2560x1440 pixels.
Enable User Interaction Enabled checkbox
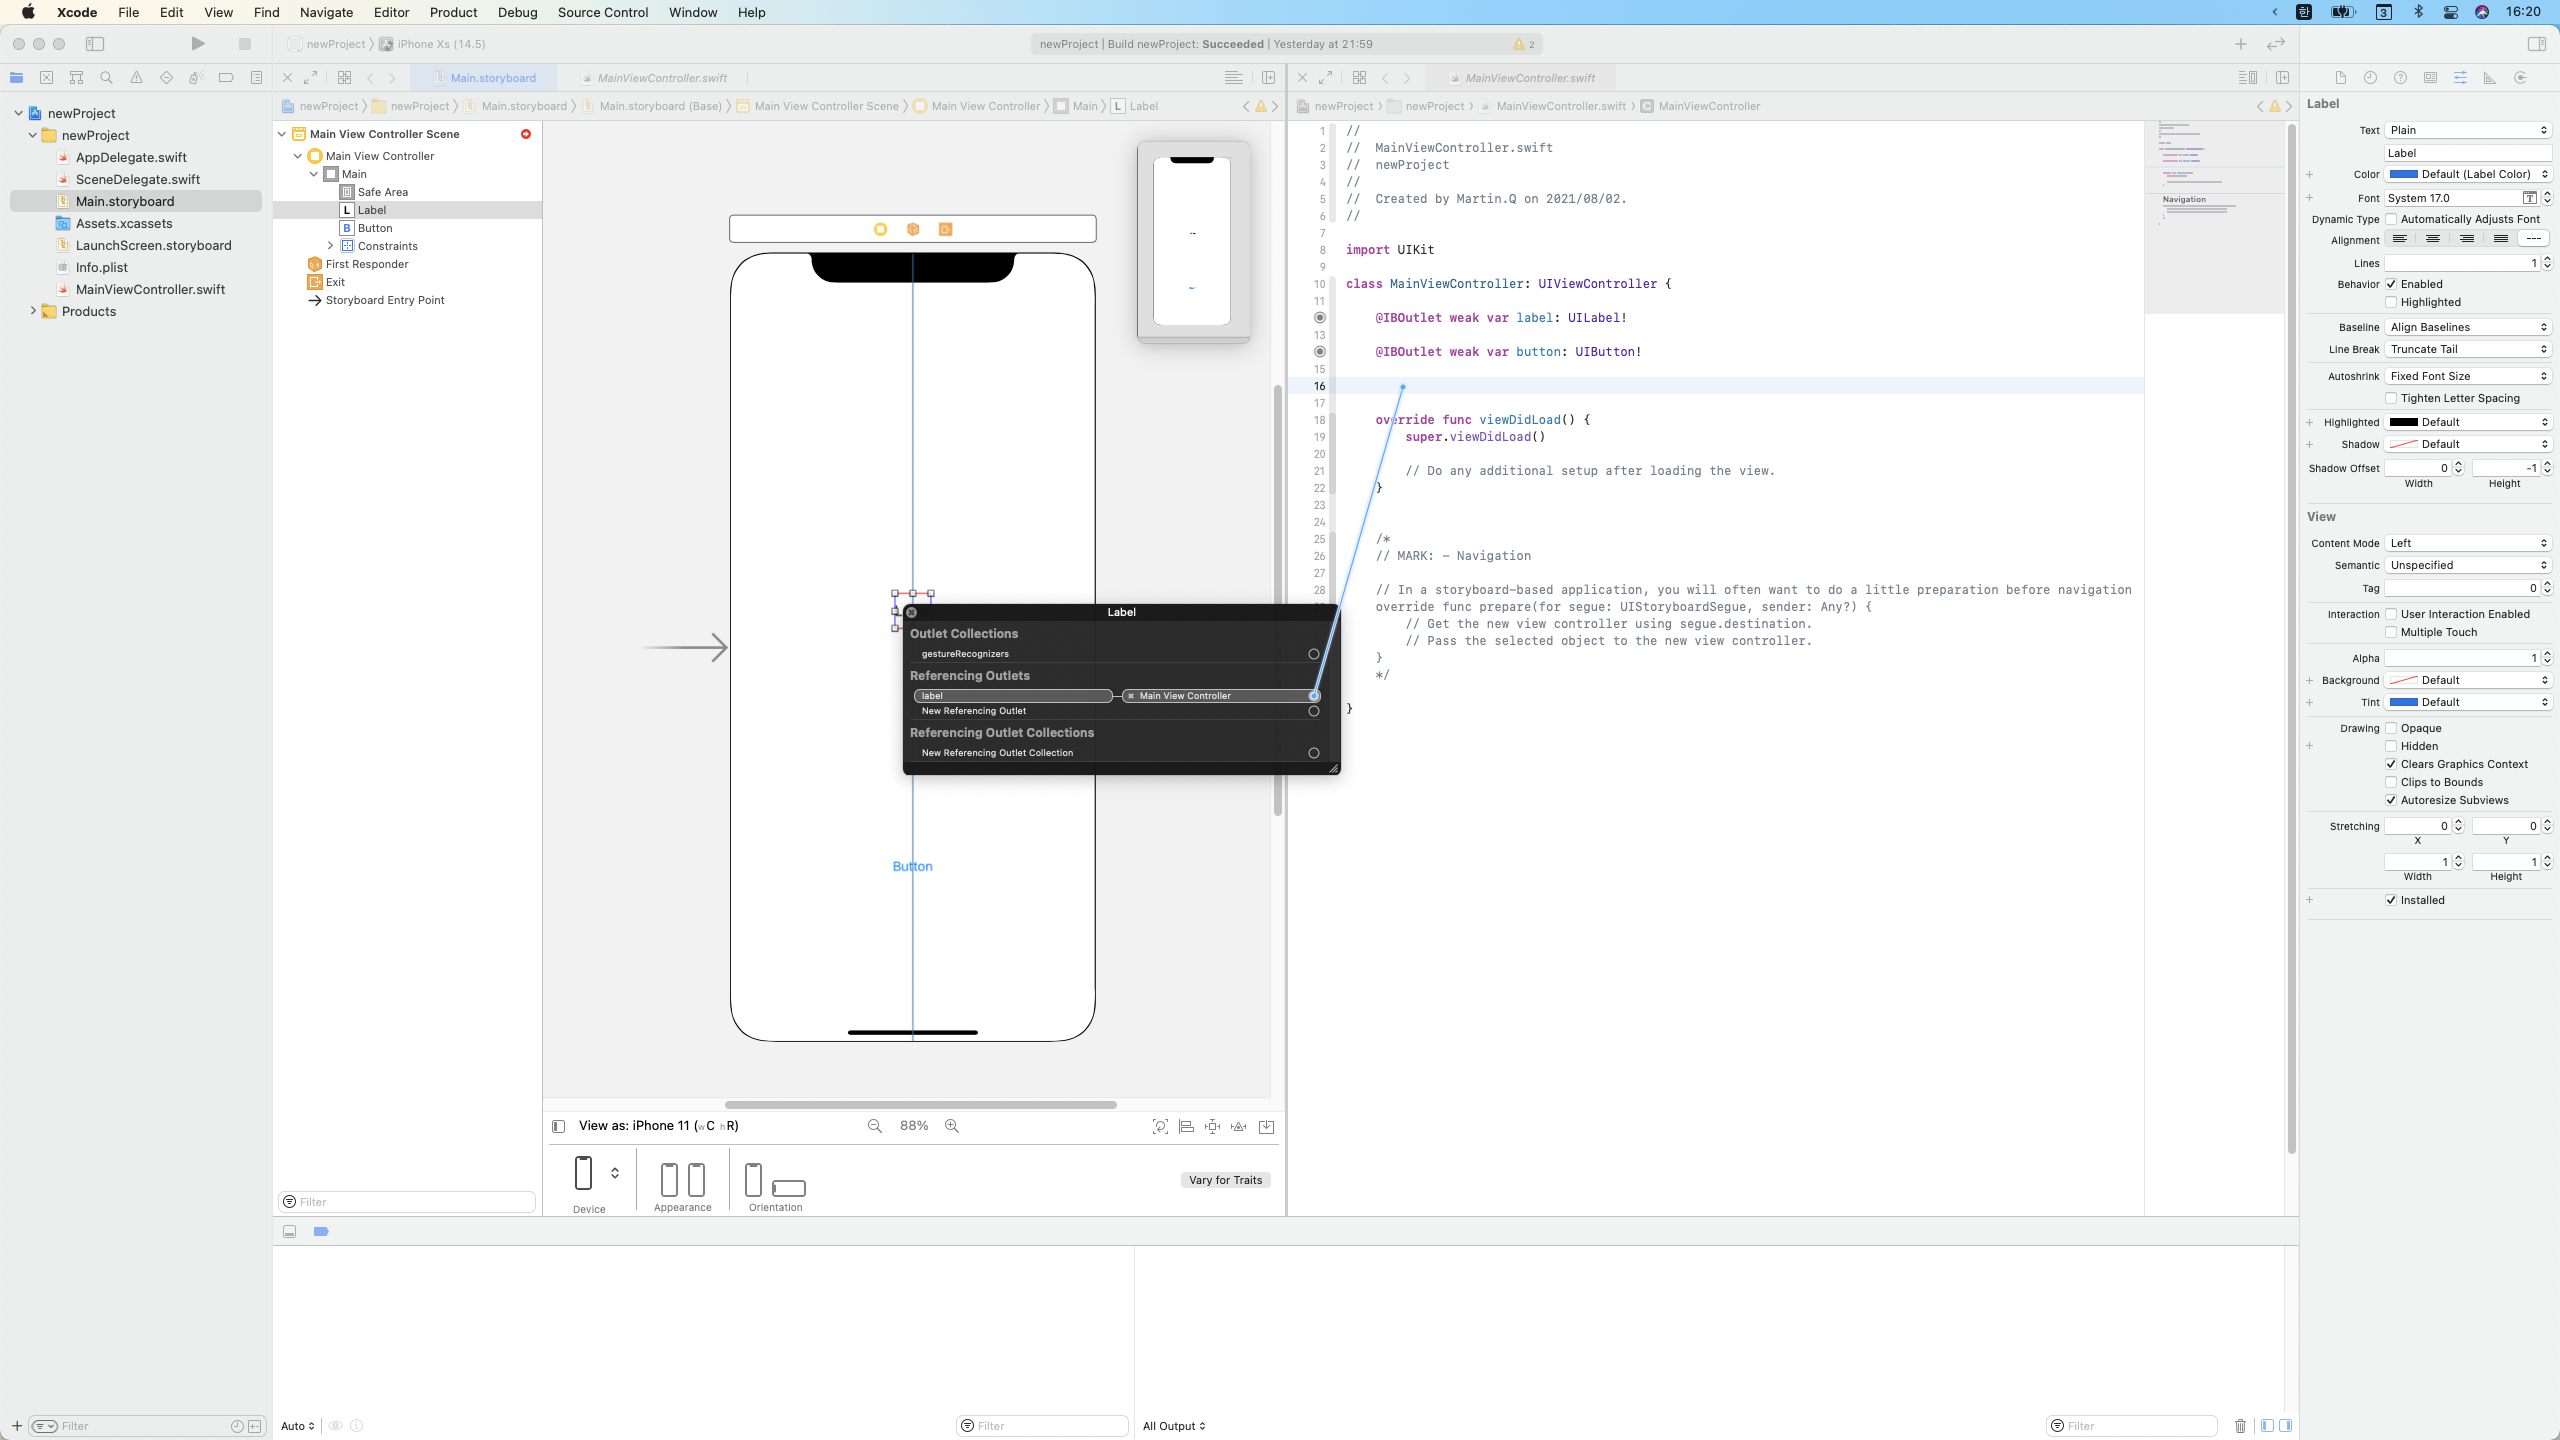[x=2391, y=614]
